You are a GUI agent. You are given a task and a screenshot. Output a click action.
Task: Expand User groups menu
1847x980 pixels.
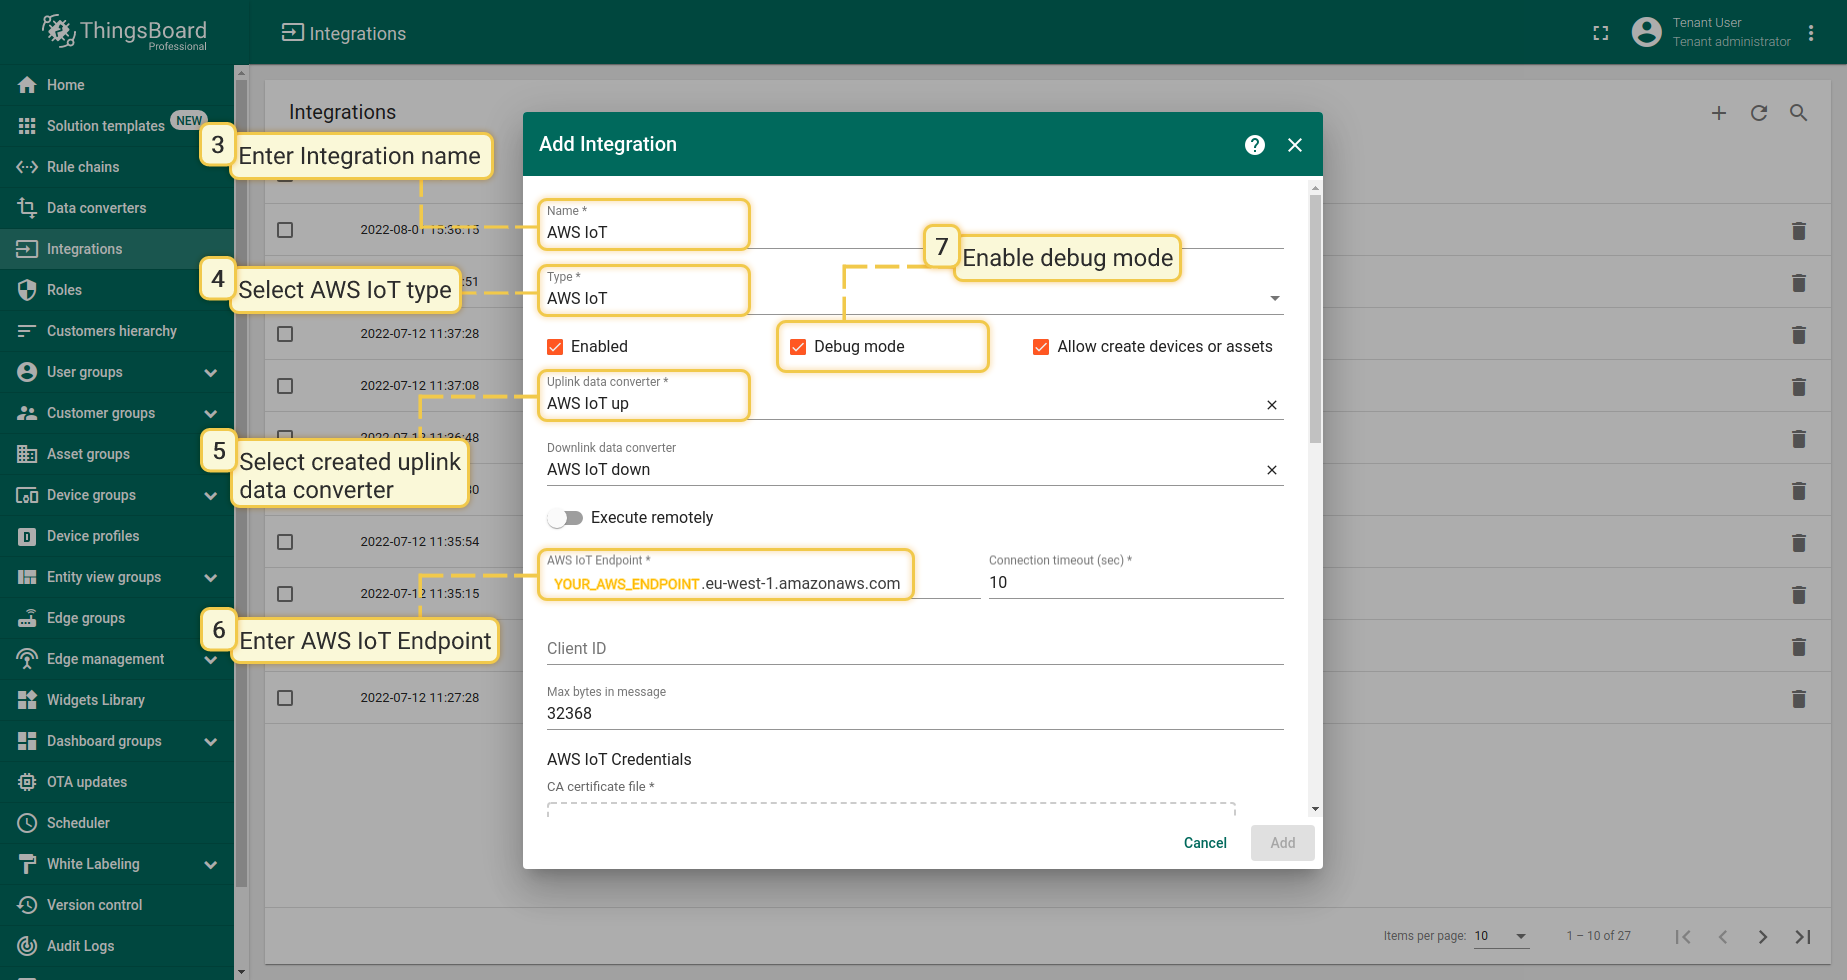(211, 373)
